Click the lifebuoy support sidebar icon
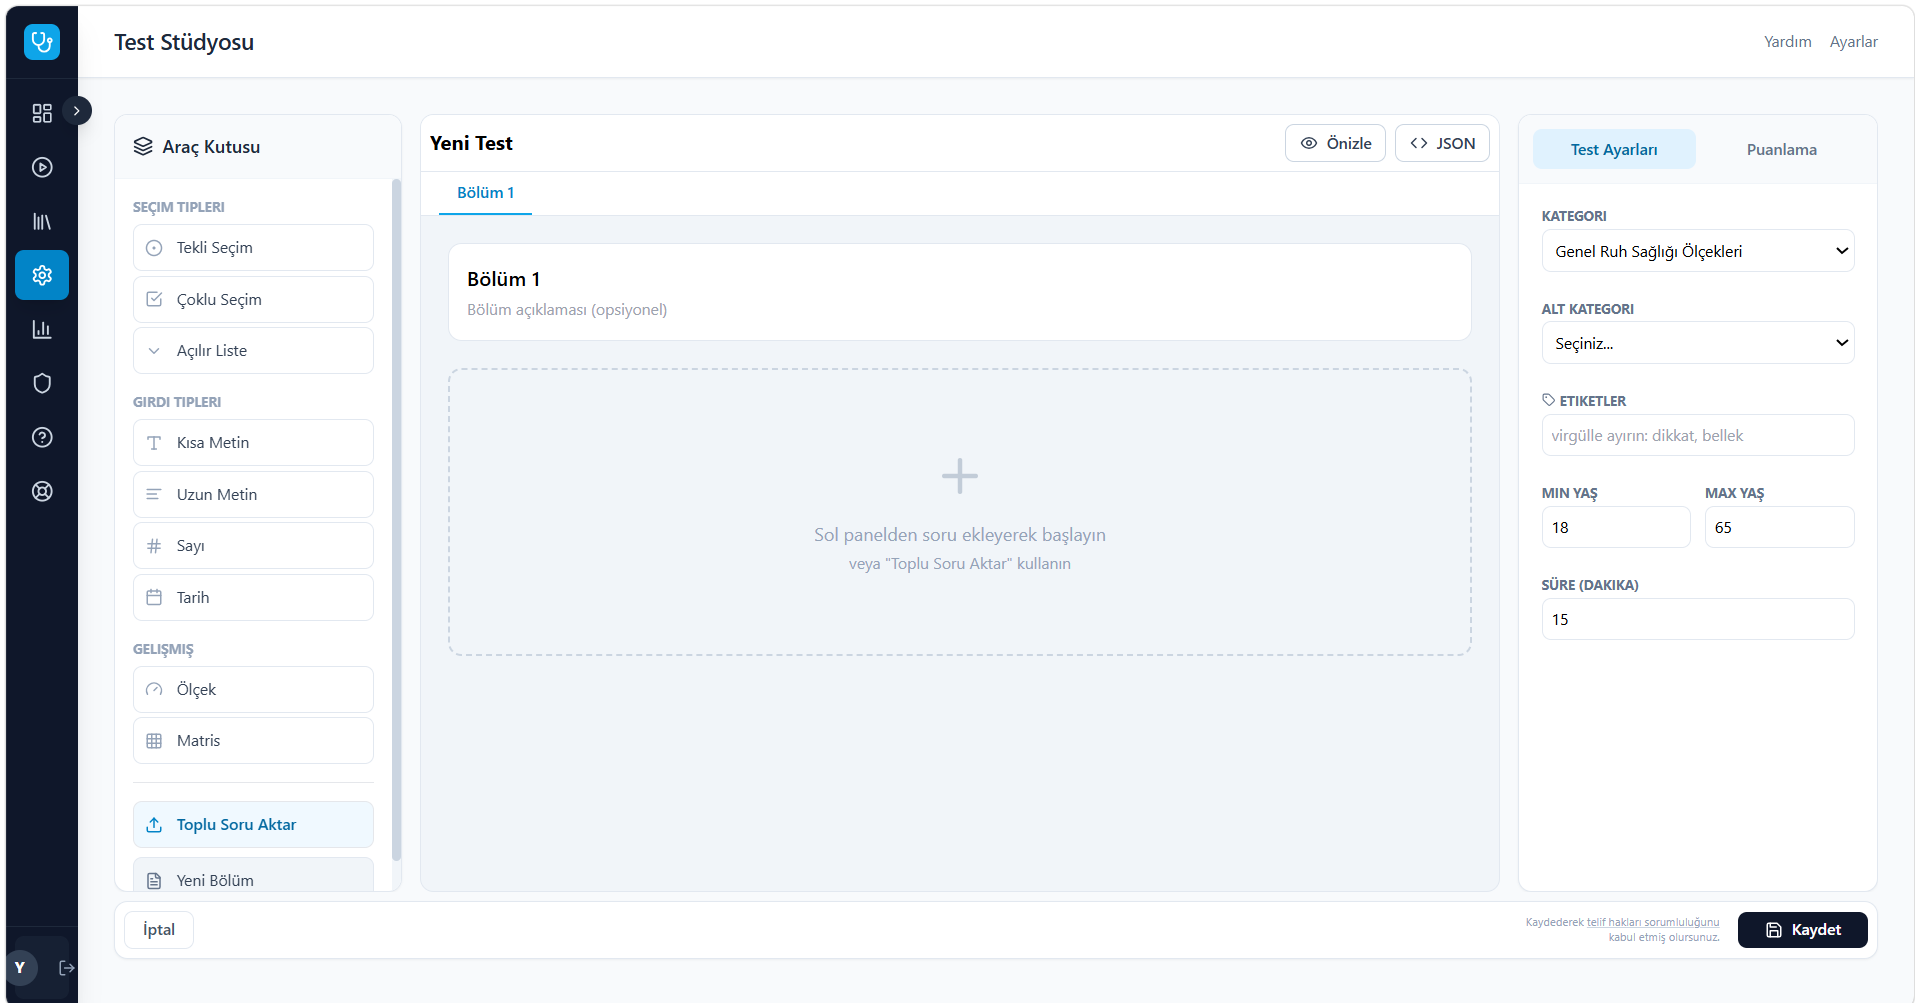 (x=42, y=491)
